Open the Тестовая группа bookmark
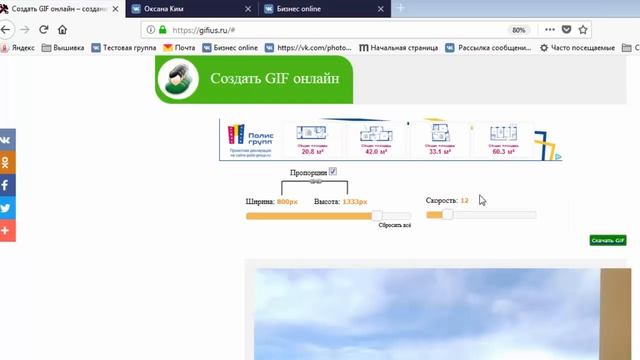Viewport: 640px width, 360px height. point(124,48)
